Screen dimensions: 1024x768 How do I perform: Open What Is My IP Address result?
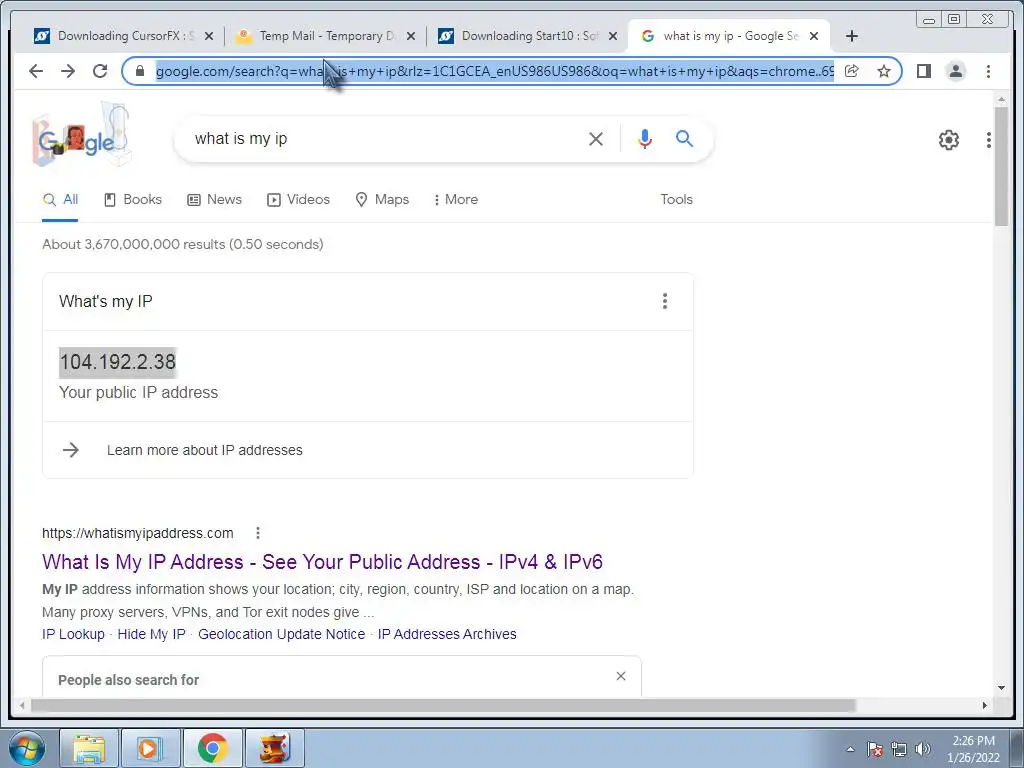pos(322,562)
